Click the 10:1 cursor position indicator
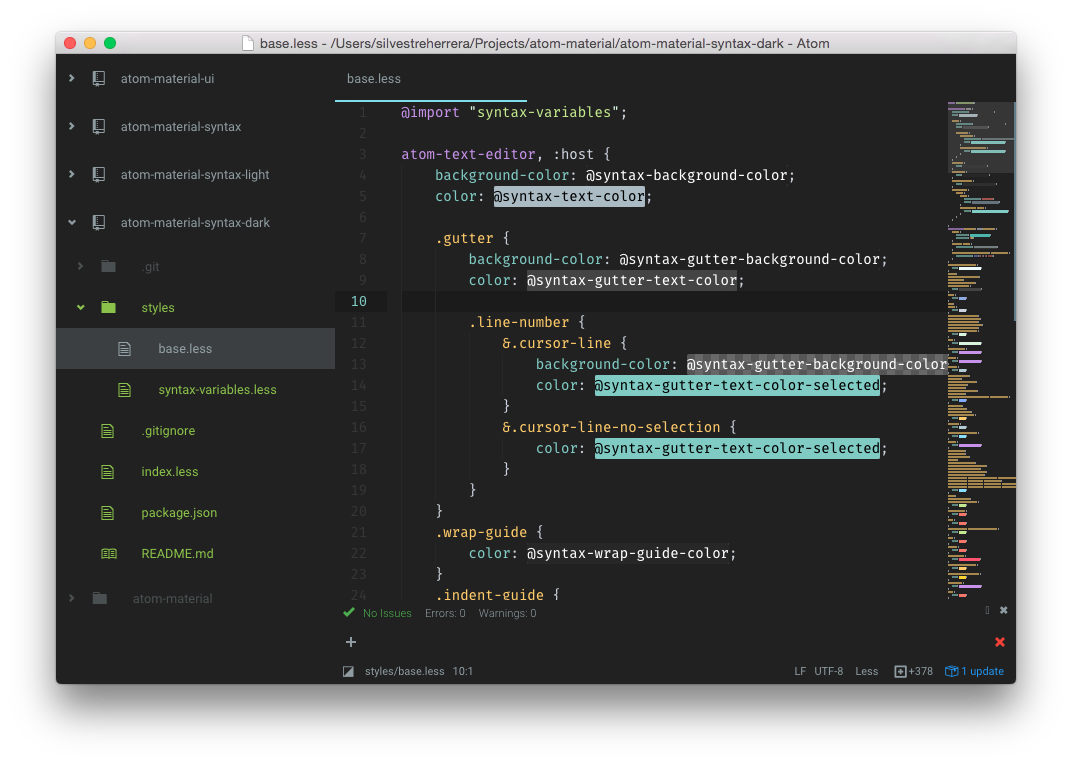1072x764 pixels. [x=463, y=672]
